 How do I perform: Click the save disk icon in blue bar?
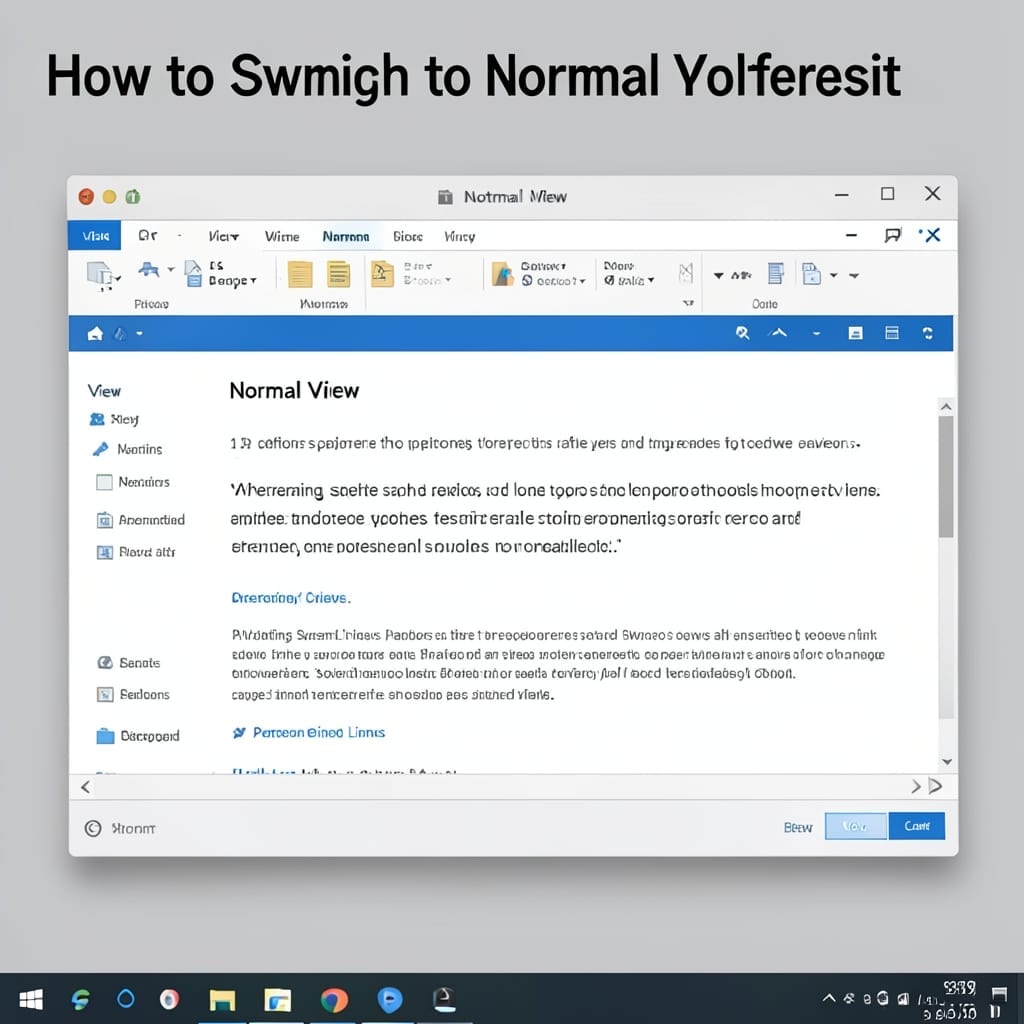click(856, 334)
